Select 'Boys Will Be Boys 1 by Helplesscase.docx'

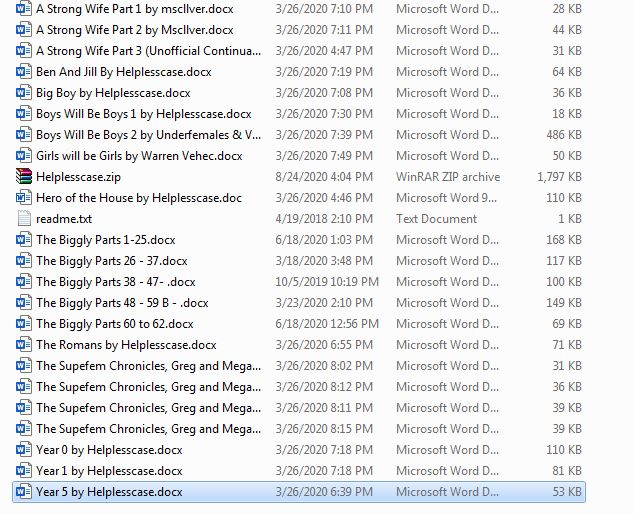[x=143, y=114]
